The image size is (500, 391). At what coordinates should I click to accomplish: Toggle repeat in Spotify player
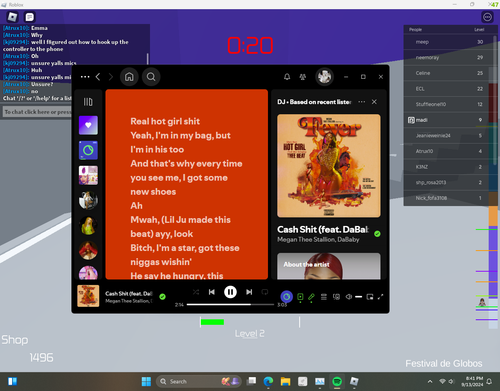click(265, 292)
